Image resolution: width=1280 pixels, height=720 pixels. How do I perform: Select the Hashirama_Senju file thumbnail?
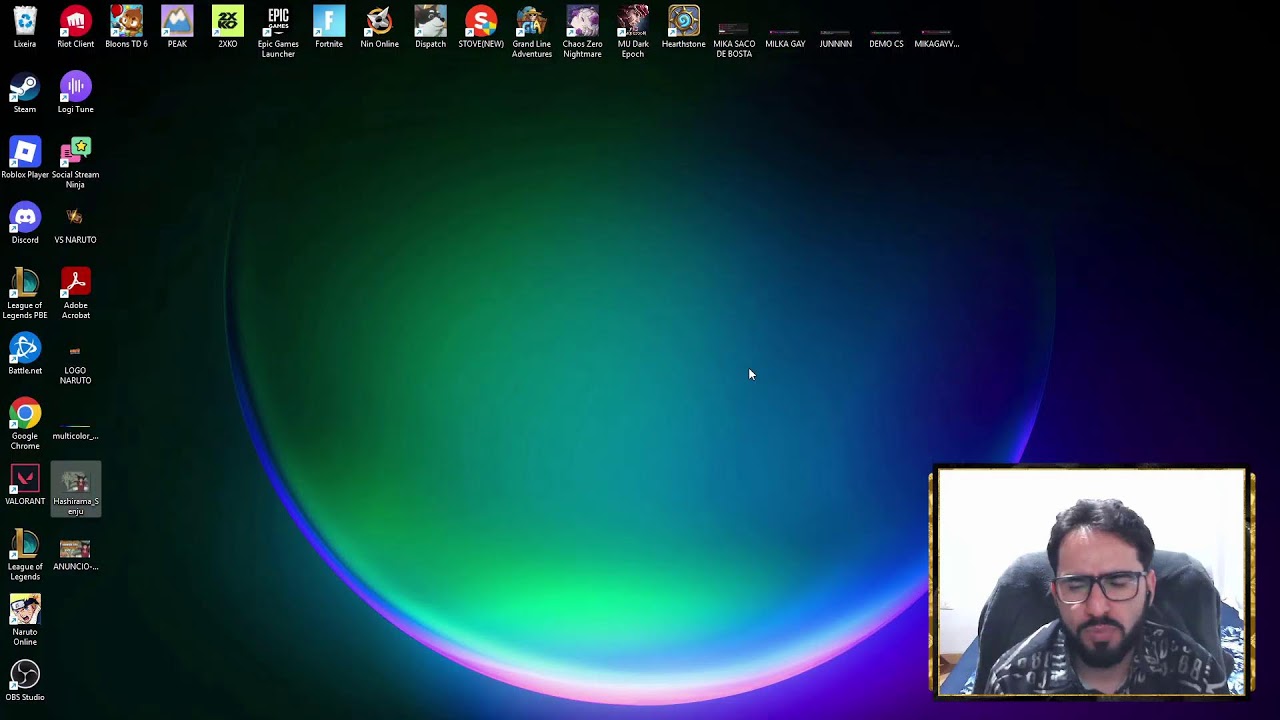pos(76,489)
